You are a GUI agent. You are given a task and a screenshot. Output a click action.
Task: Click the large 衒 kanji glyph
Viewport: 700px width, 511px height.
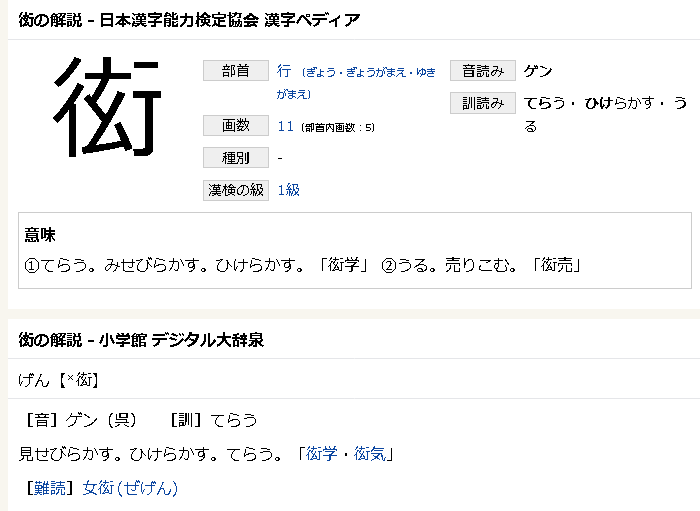pyautogui.click(x=107, y=107)
